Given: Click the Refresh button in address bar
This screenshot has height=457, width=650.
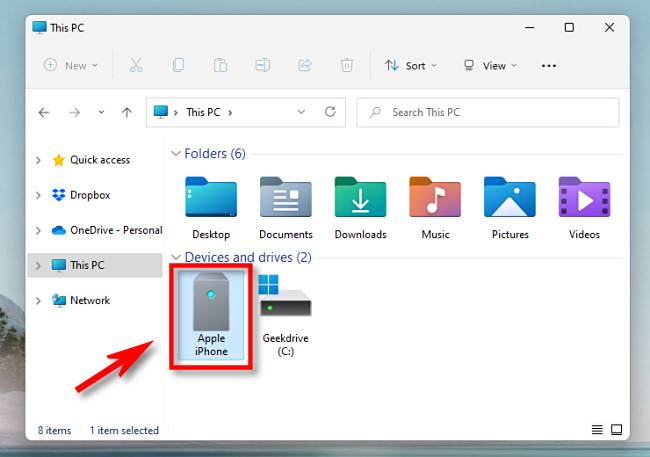Looking at the screenshot, I should (330, 112).
